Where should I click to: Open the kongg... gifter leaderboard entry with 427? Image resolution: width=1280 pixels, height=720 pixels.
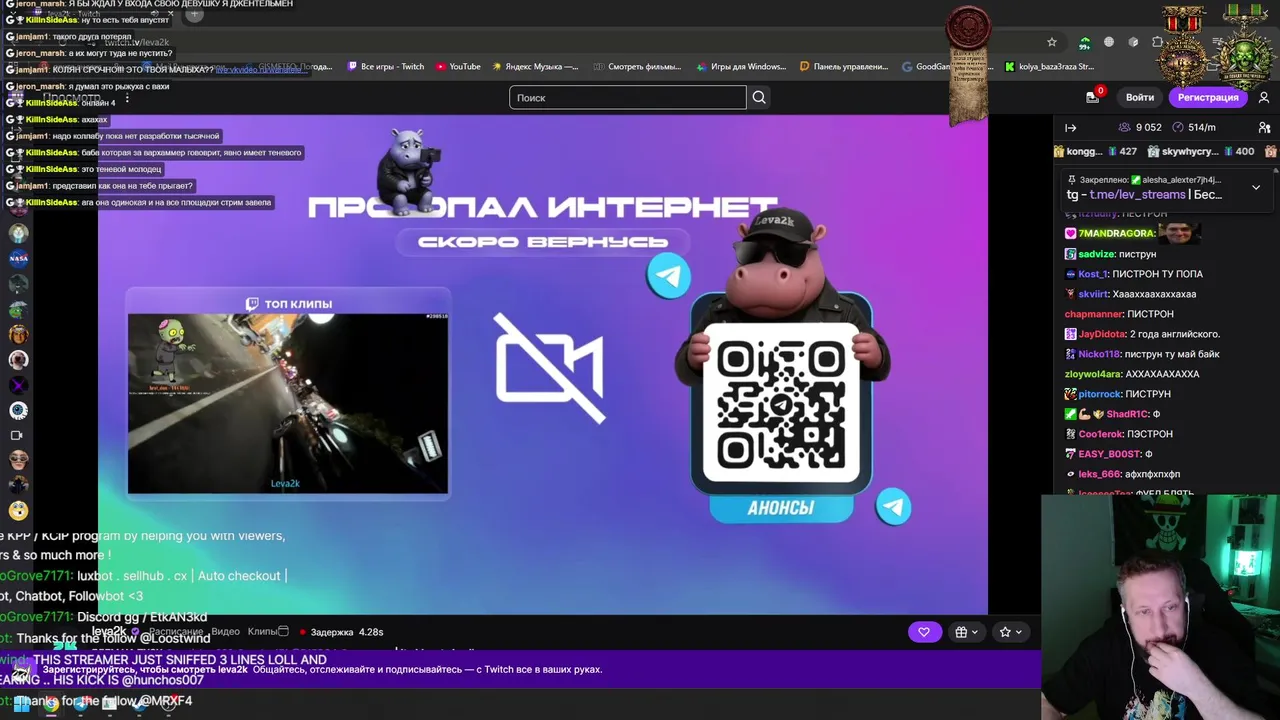(1096, 152)
